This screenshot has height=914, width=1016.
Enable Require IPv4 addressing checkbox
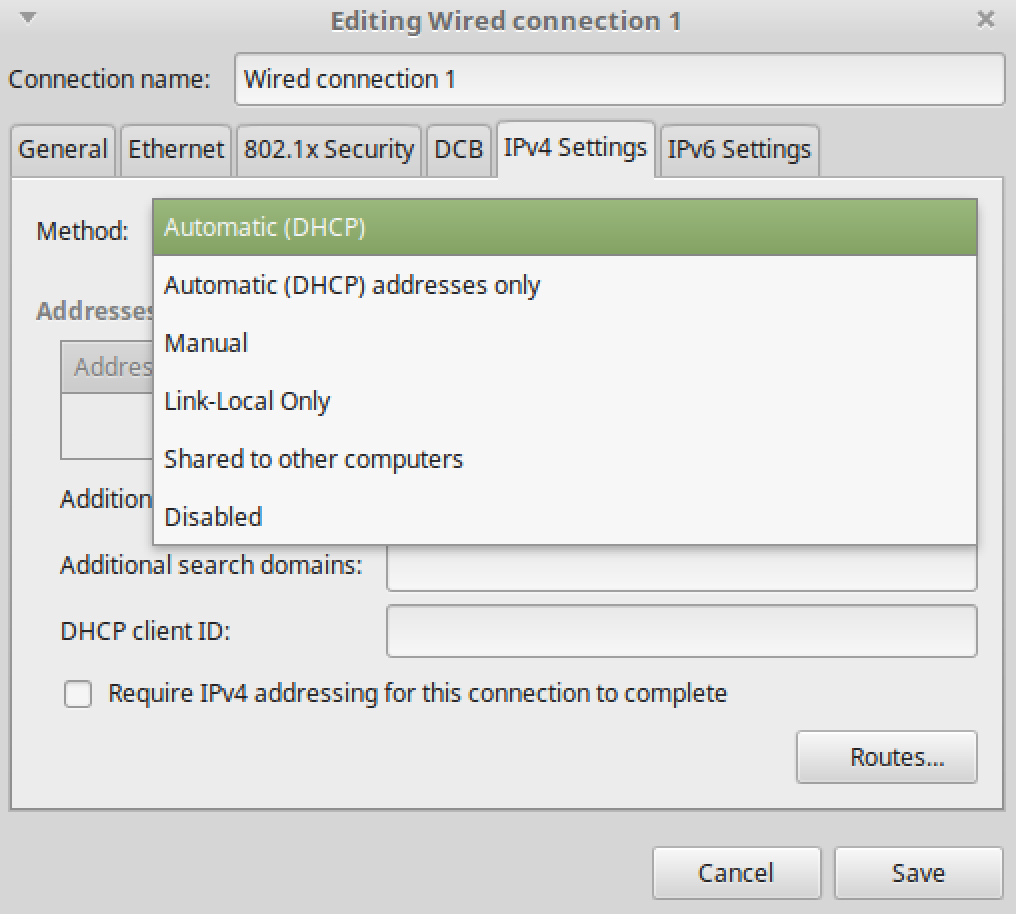(x=78, y=694)
